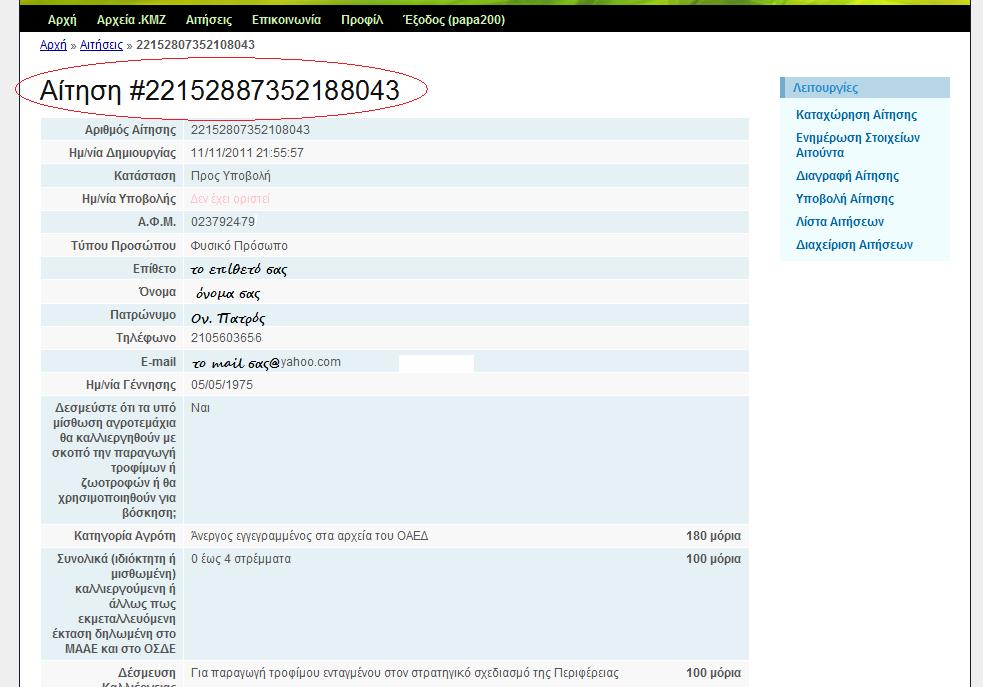Viewport: 983px width, 687px height.
Task: Go to Αιτήσεις in the top navigation bar
Action: pyautogui.click(x=209, y=20)
